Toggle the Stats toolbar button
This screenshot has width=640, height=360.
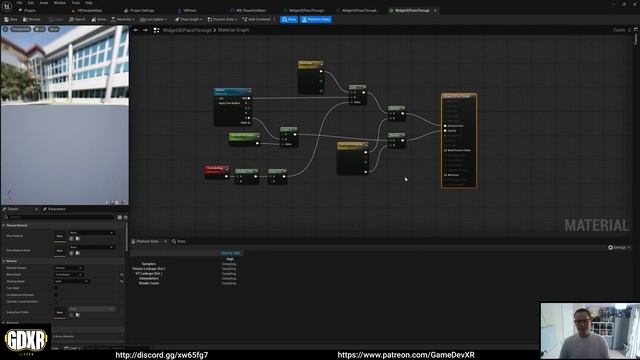pos(289,19)
